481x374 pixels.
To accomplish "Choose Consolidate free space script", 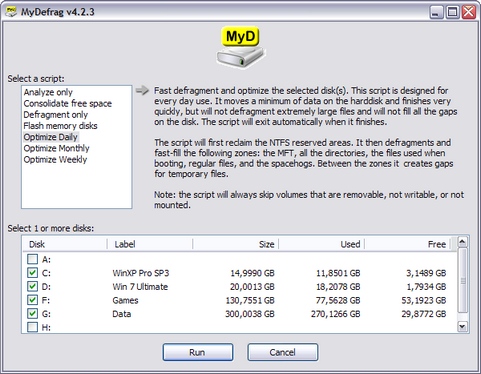I will click(68, 104).
